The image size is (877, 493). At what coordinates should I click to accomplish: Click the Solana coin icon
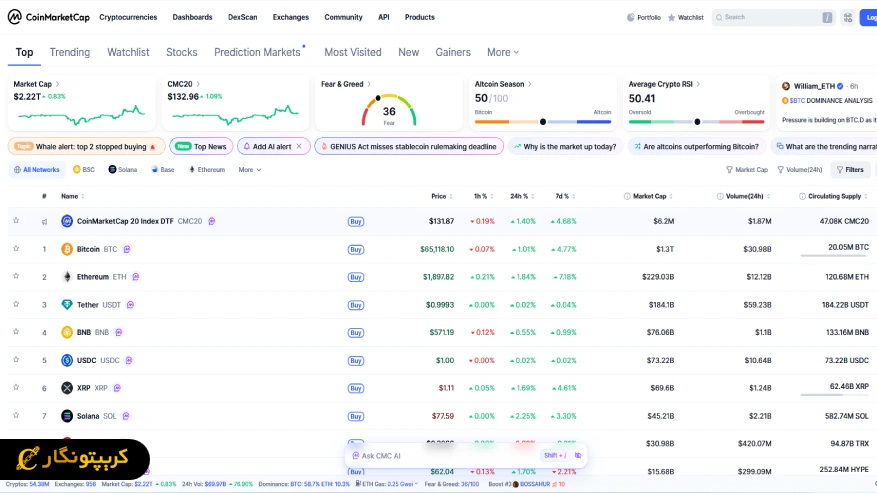[67, 416]
